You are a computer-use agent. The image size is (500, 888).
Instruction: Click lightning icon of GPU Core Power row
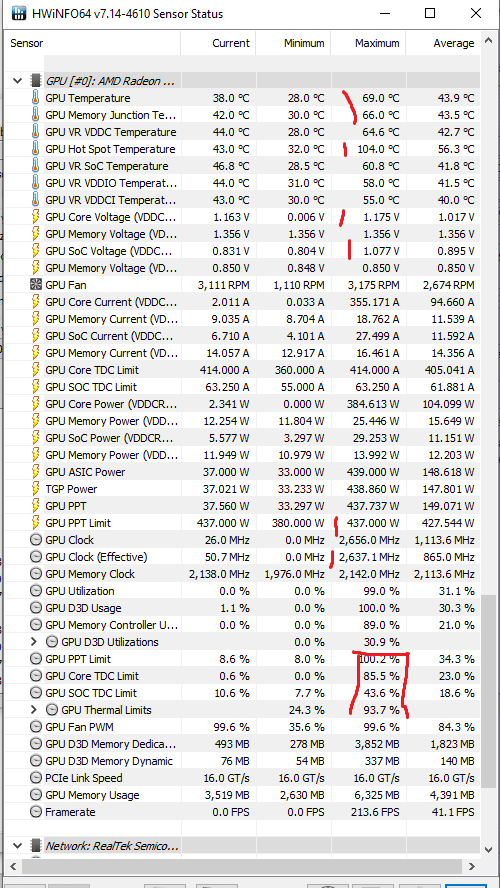pyautogui.click(x=36, y=404)
